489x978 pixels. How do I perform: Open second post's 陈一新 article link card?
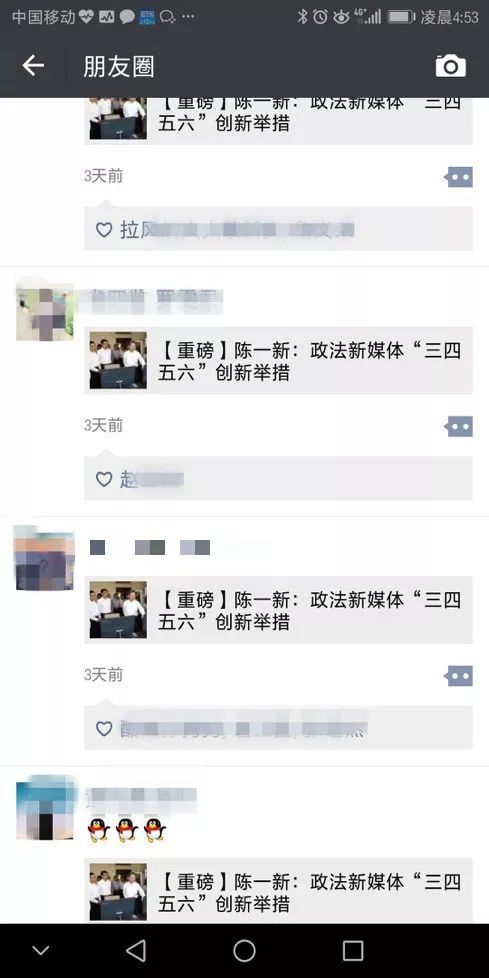click(x=278, y=361)
